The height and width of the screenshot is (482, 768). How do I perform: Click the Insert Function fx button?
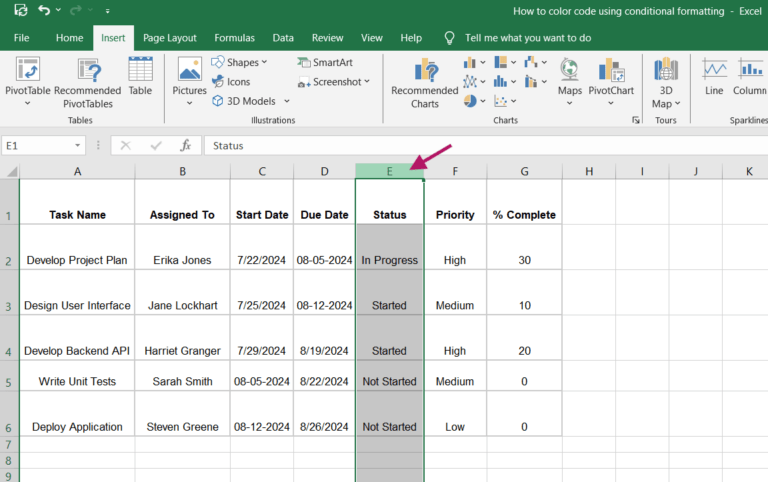(x=184, y=145)
